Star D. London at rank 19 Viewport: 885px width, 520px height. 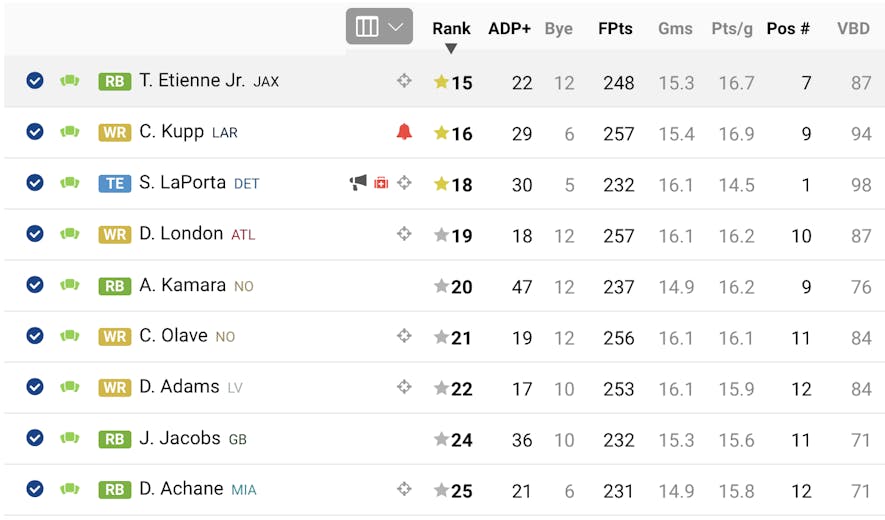point(441,234)
